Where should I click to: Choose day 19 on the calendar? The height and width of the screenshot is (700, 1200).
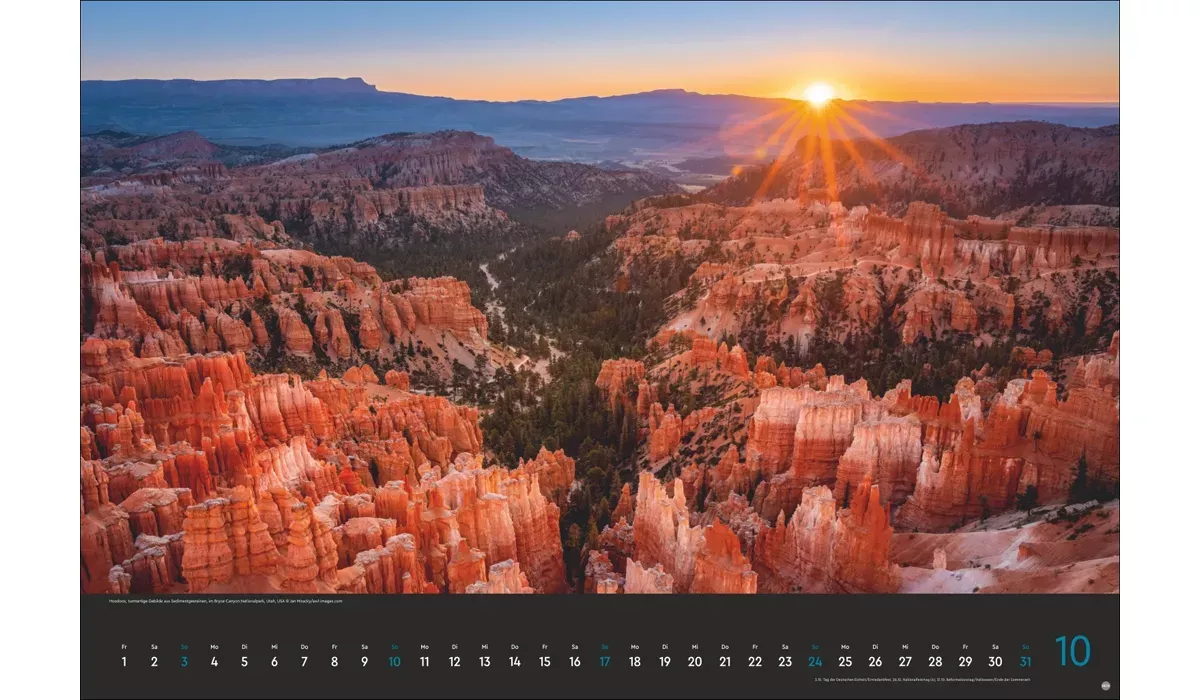(664, 662)
